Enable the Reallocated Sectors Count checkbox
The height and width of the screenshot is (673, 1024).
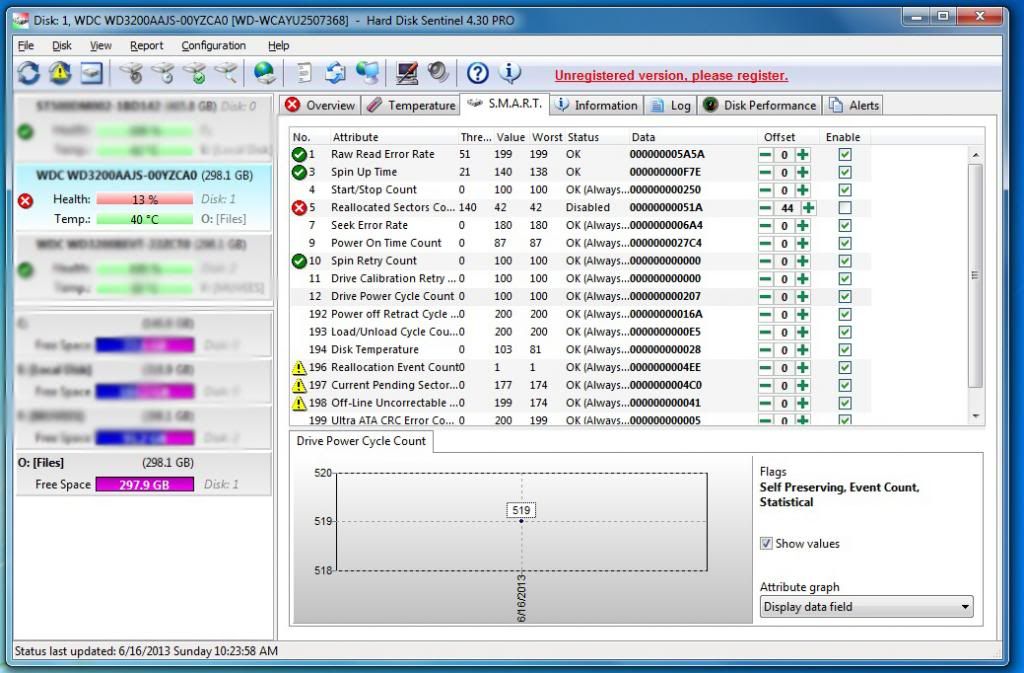point(845,208)
